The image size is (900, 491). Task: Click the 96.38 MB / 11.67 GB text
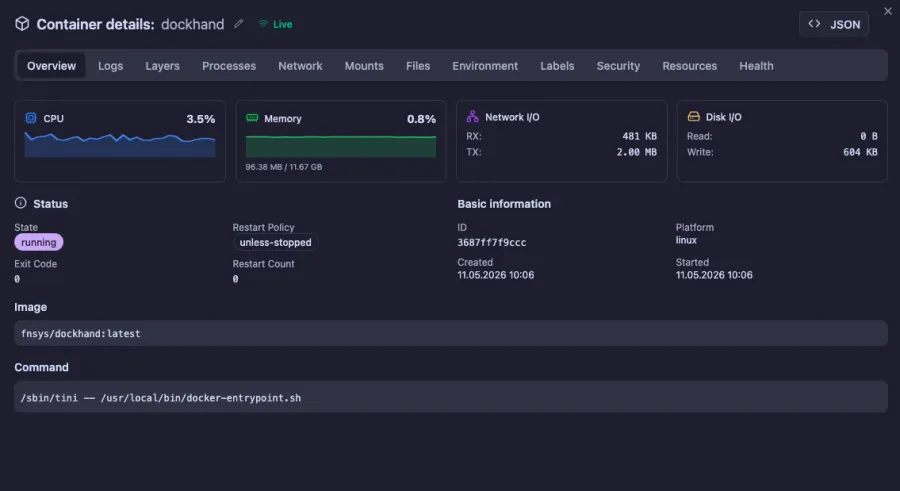tap(284, 167)
